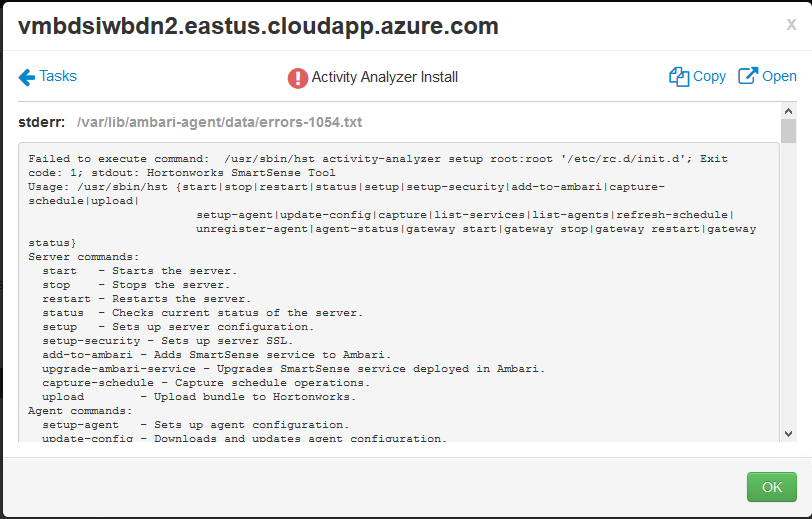Click the scrollbar down arrow
The image size is (812, 519).
tap(788, 433)
